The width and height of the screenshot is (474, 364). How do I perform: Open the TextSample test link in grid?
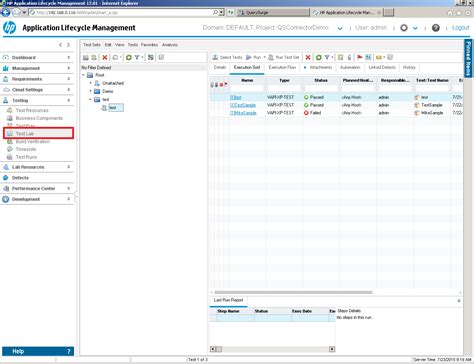(x=243, y=105)
